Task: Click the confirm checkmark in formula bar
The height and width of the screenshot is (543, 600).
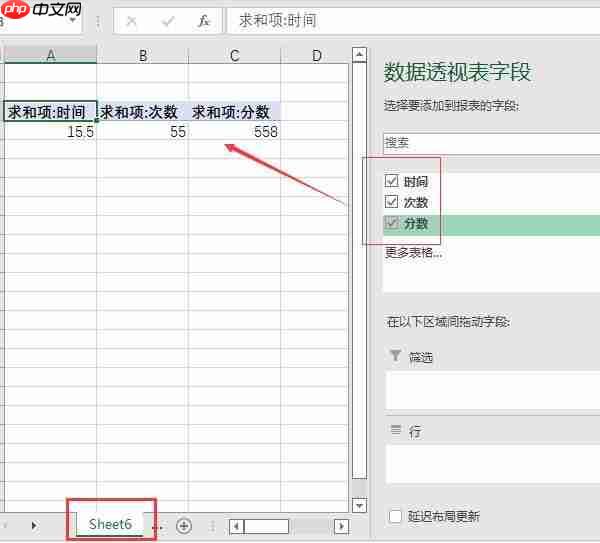Action: [x=168, y=21]
